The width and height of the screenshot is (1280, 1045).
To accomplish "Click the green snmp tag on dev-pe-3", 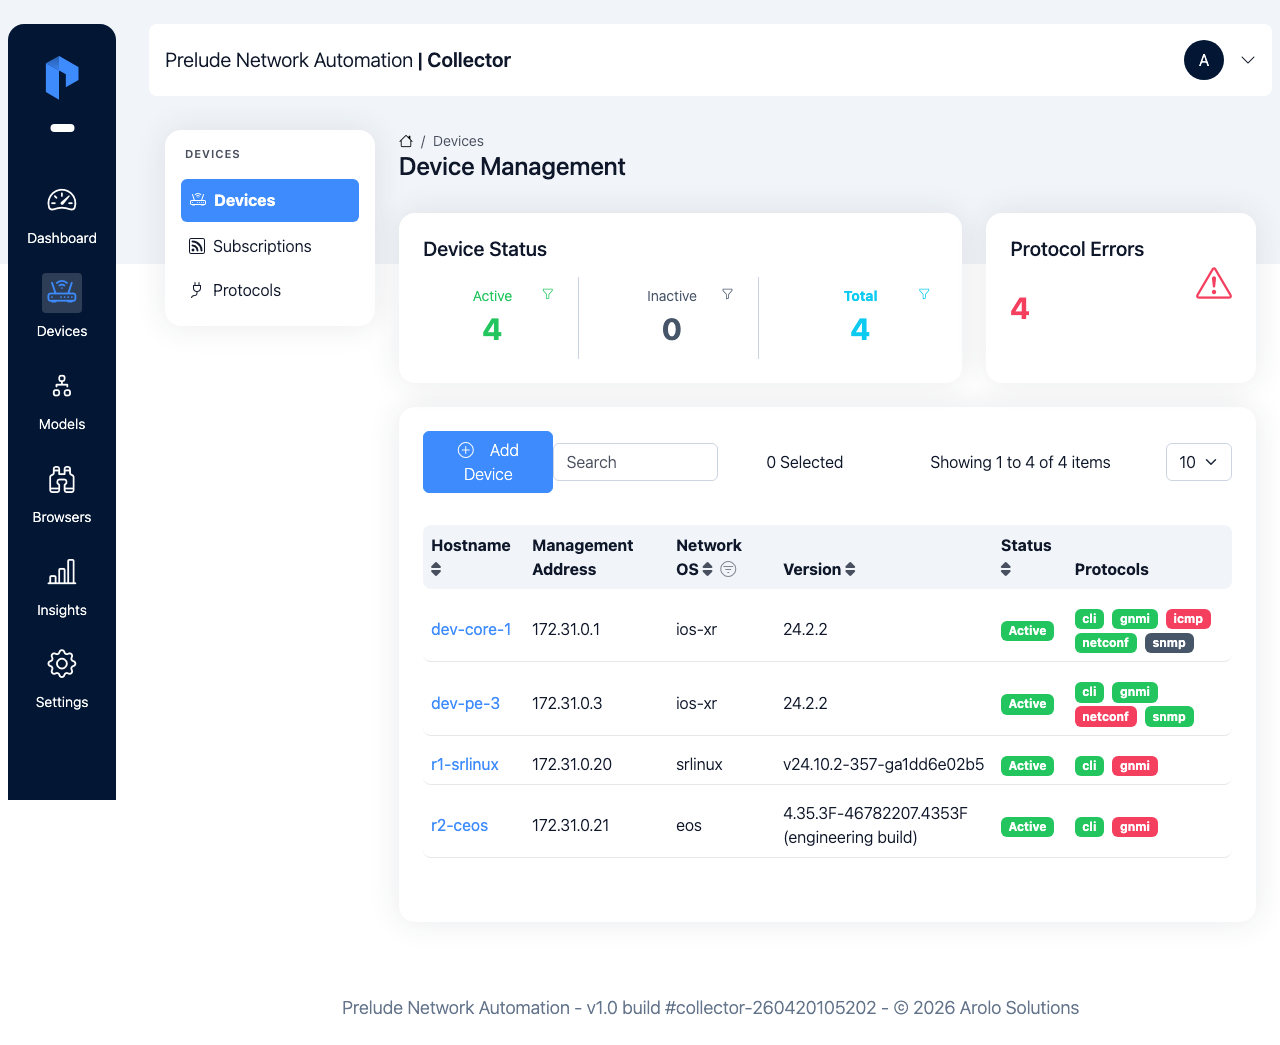I will [x=1169, y=717].
